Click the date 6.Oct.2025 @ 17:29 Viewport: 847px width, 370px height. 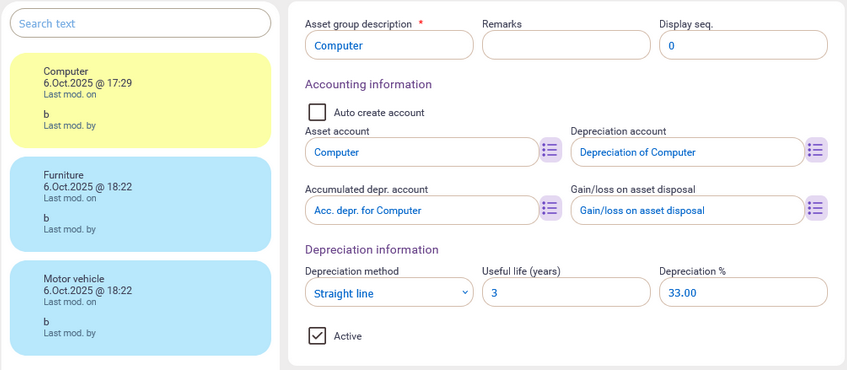88,83
